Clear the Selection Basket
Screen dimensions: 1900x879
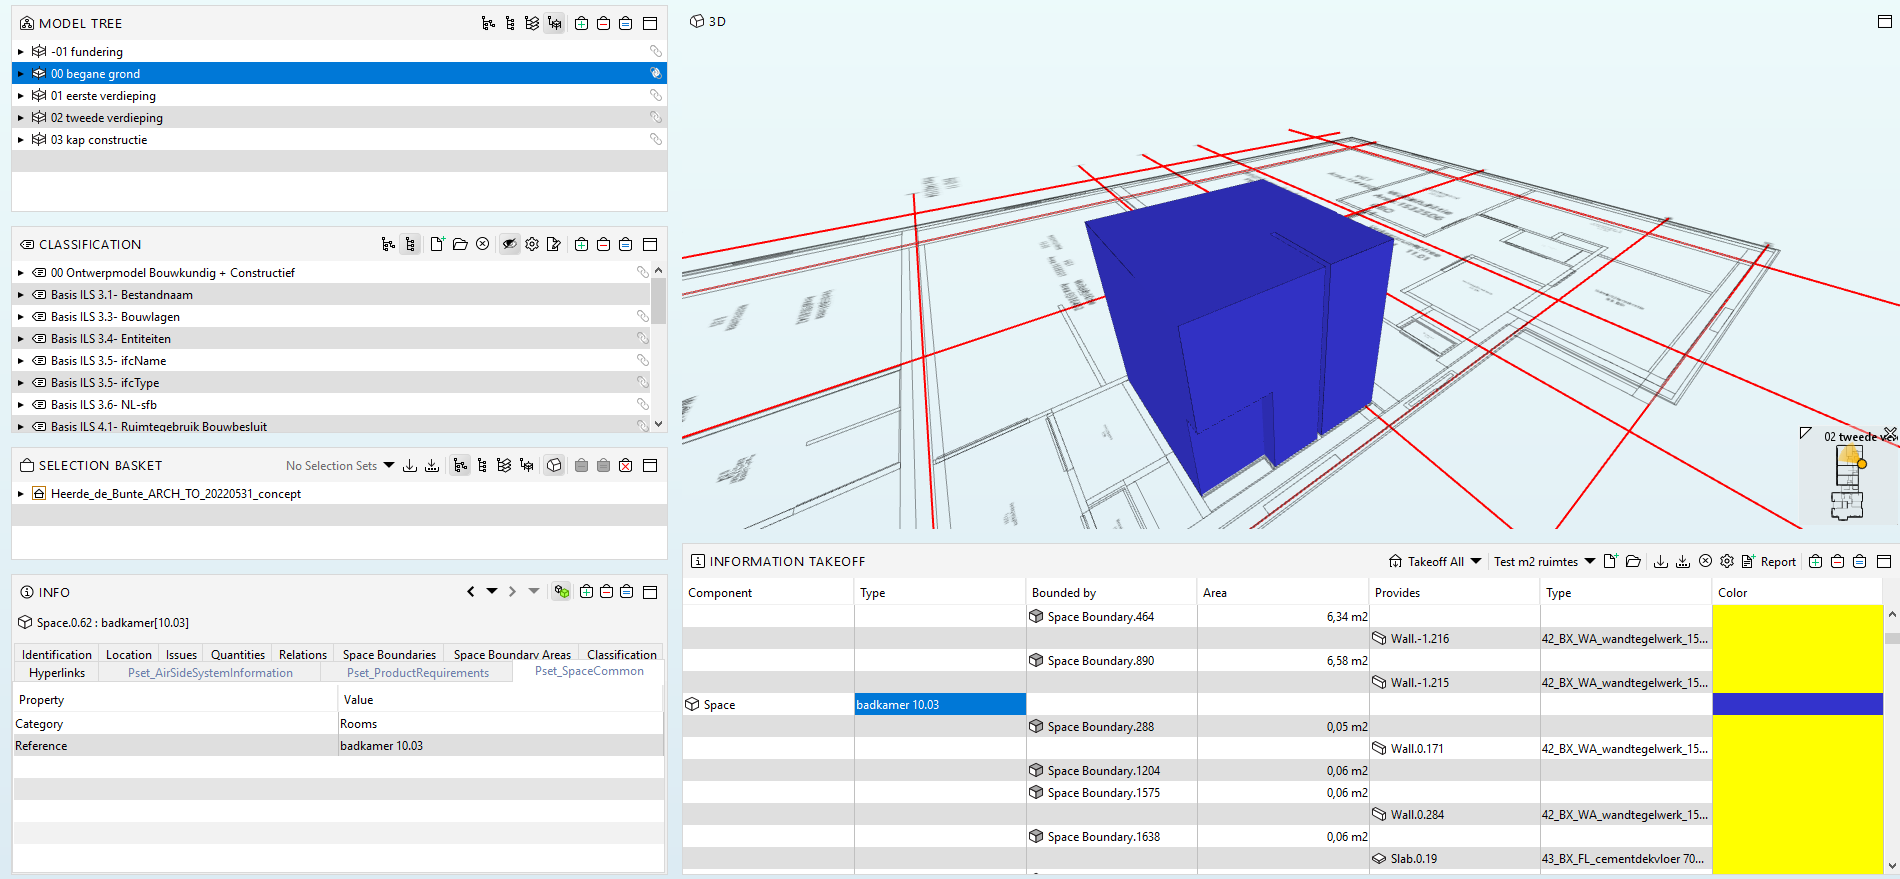[x=625, y=465]
